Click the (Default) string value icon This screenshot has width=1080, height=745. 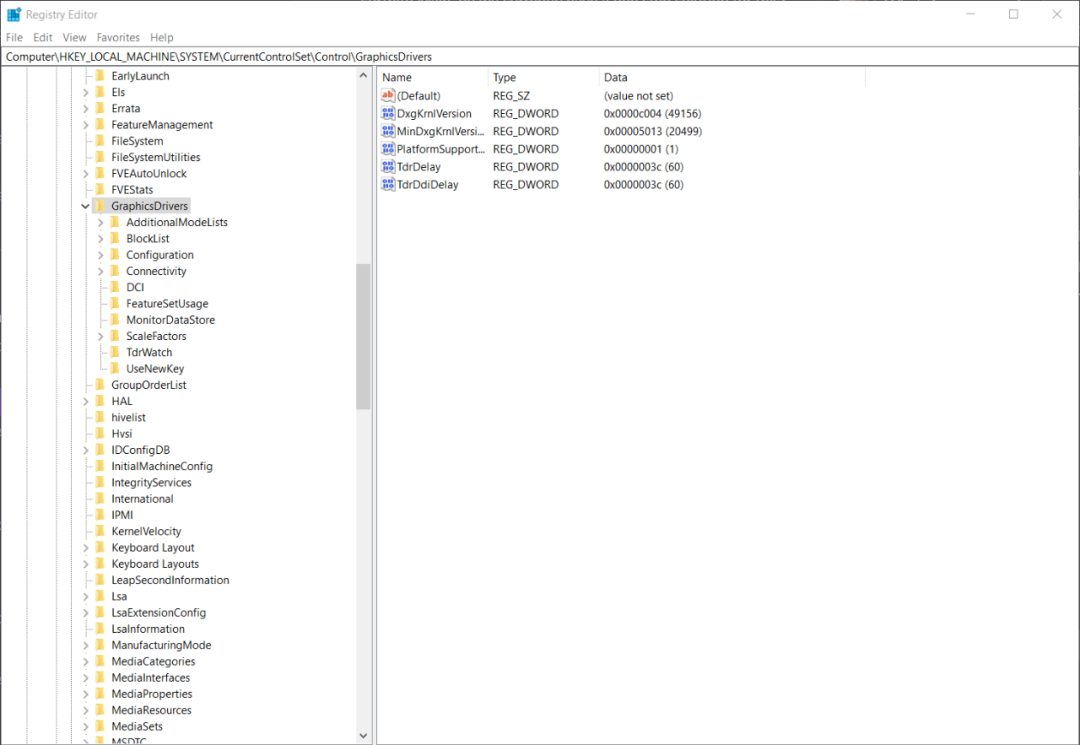coord(388,96)
